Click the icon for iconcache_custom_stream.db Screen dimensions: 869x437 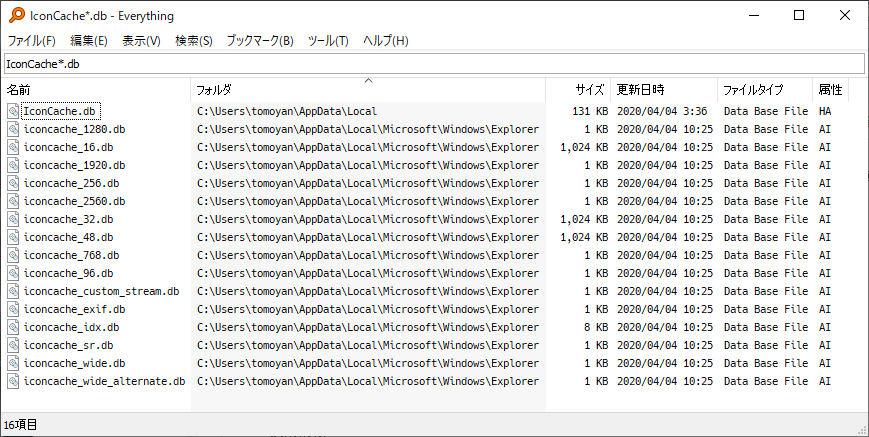pos(13,291)
